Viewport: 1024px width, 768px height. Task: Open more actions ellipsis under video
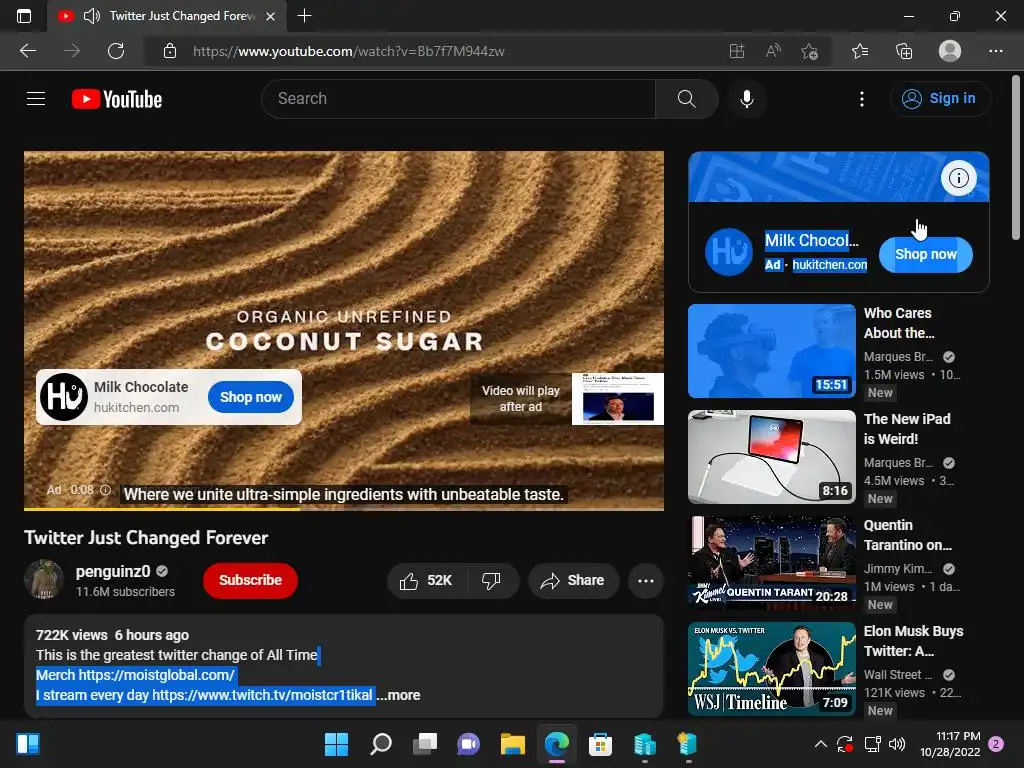click(645, 581)
